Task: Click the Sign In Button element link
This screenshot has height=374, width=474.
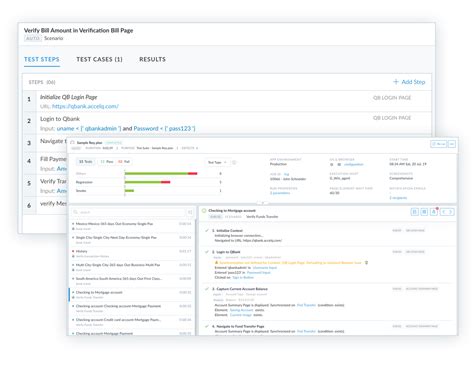Action: [243, 277]
